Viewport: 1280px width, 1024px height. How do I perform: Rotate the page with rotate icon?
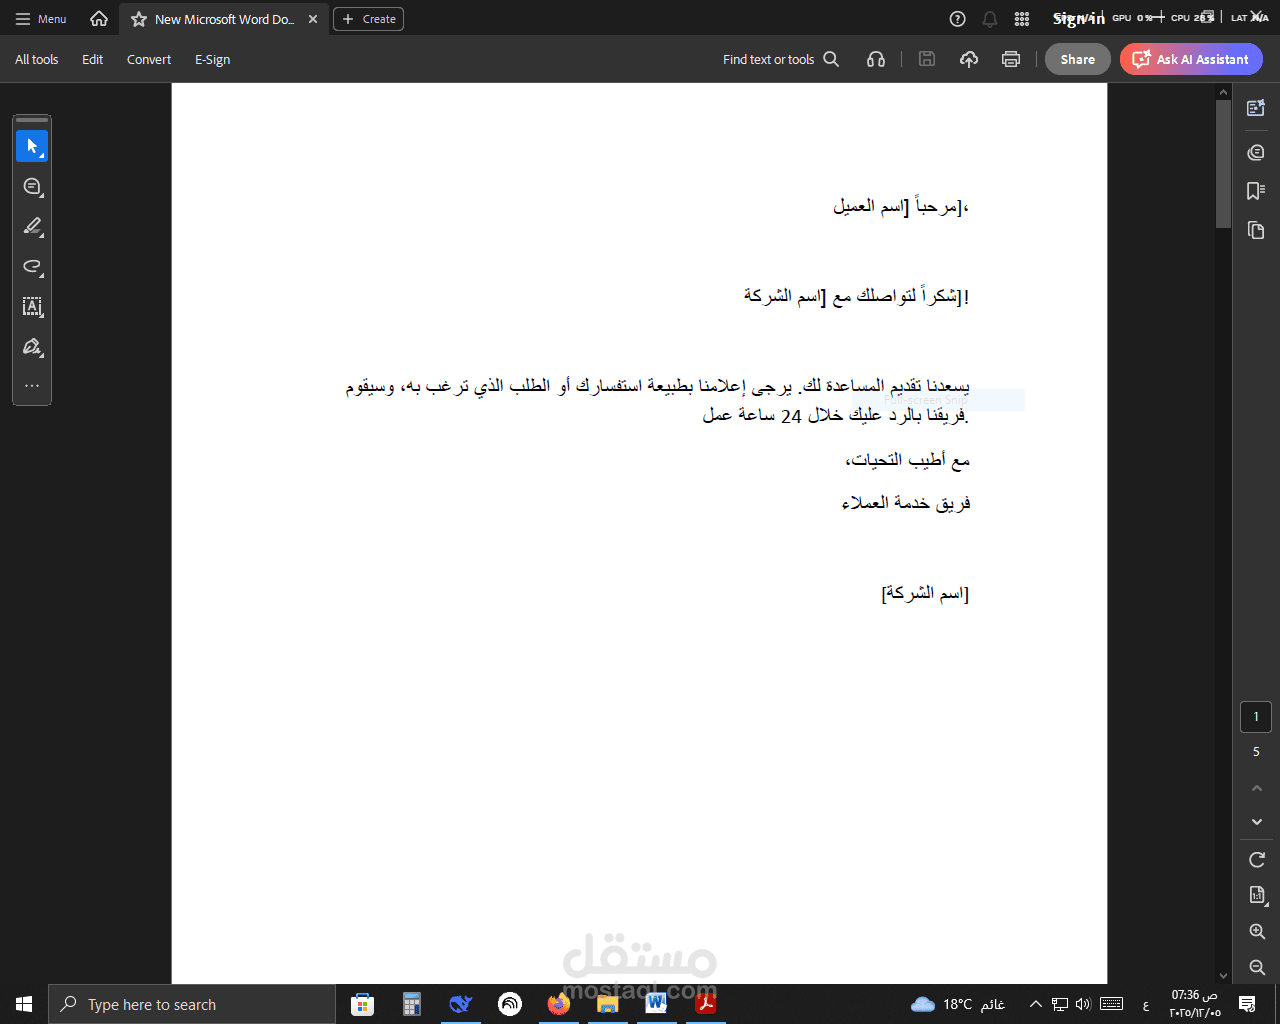pos(1257,860)
